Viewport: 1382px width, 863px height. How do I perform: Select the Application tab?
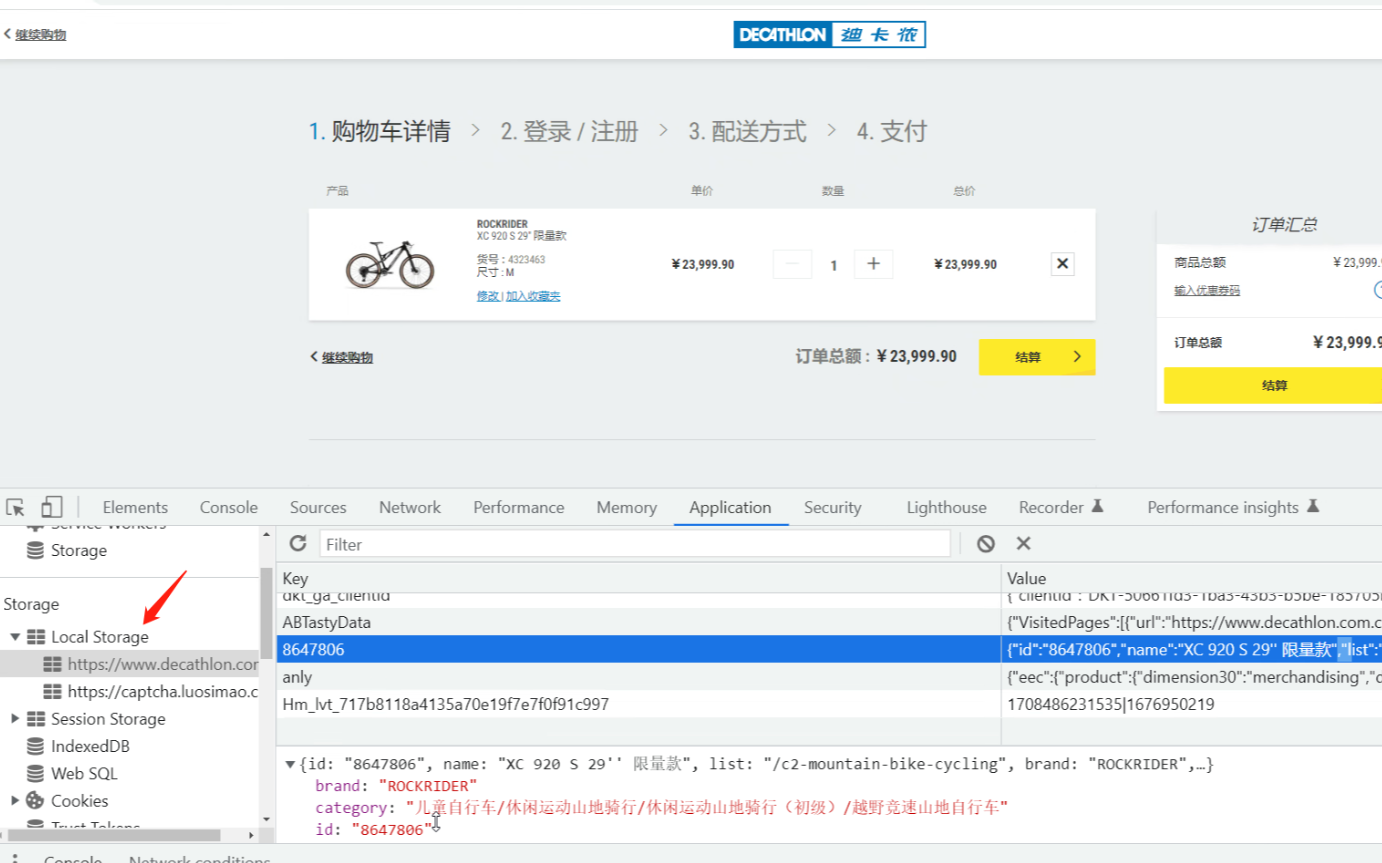coord(730,507)
